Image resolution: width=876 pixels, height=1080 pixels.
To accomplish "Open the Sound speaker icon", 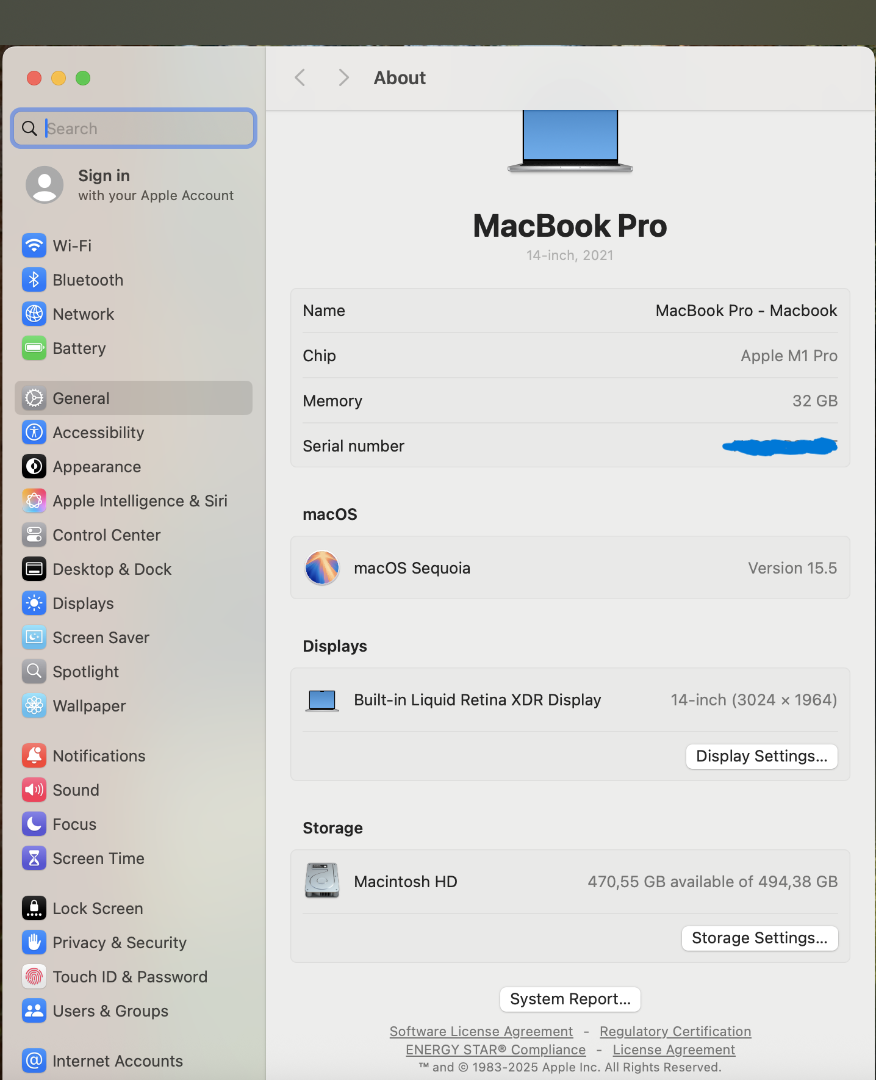I will click(34, 790).
